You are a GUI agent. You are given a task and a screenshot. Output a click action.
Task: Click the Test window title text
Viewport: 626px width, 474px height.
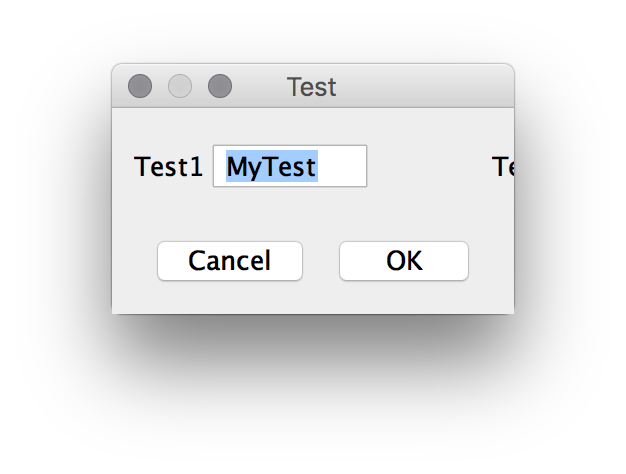(311, 87)
